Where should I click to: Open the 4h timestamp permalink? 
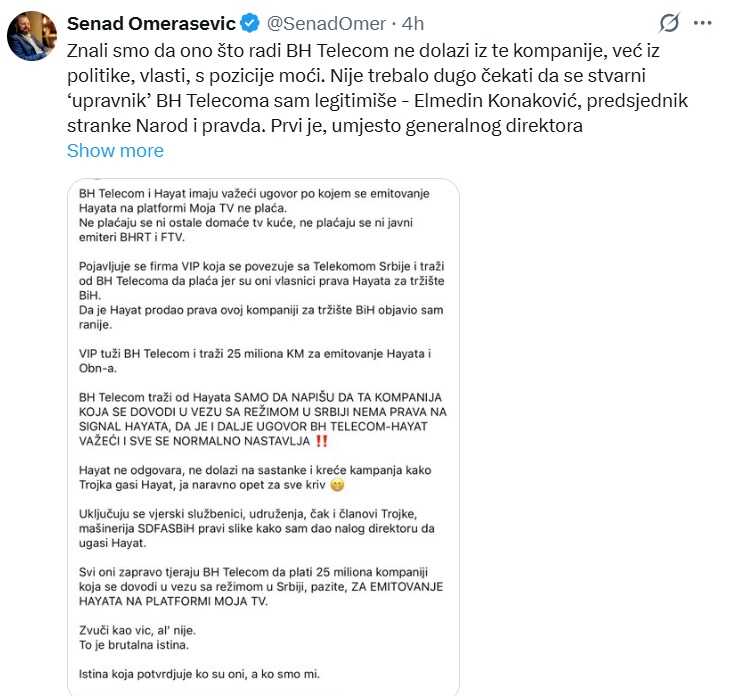(413, 23)
